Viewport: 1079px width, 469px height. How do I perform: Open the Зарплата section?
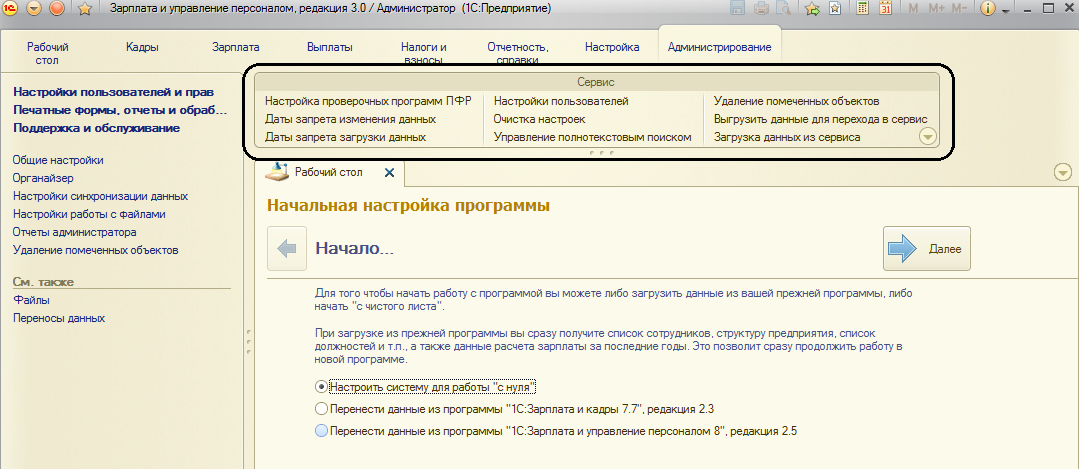tap(236, 47)
